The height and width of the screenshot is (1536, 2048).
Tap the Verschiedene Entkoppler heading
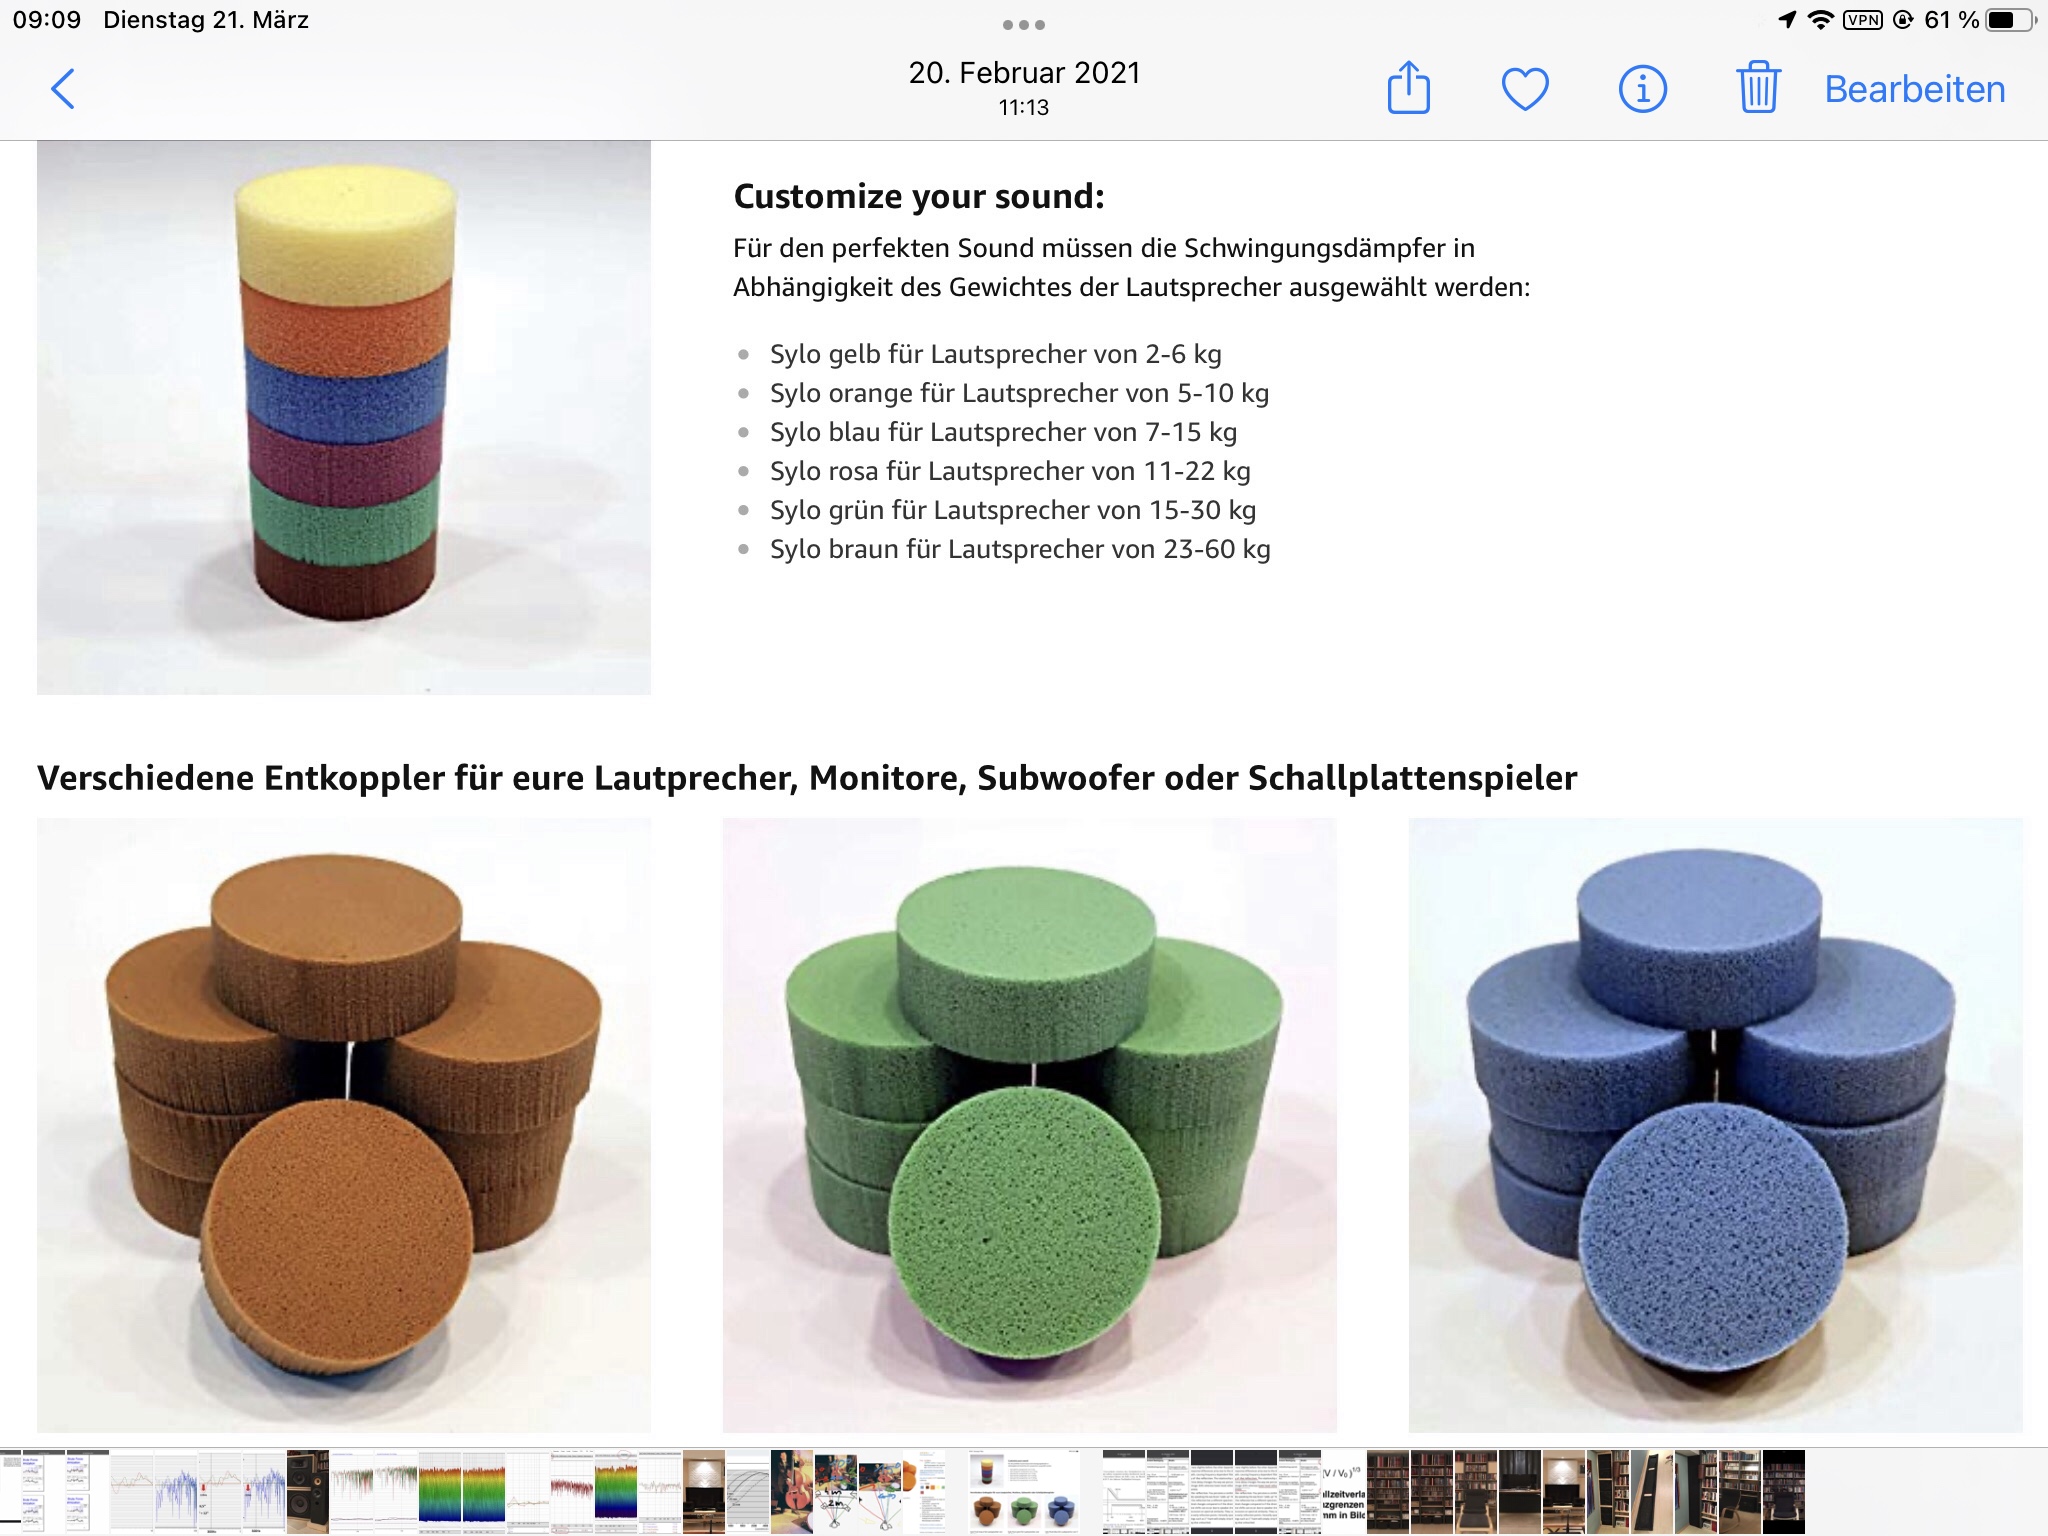point(807,778)
